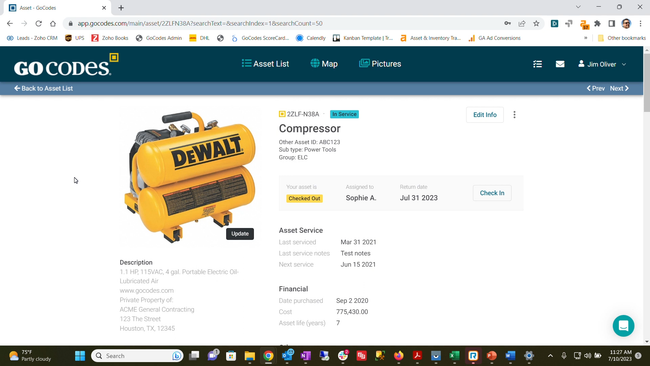Open the Pictures page
The width and height of the screenshot is (650, 366).
coord(380,64)
